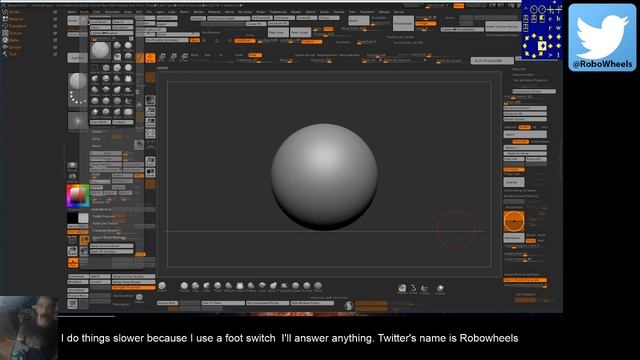The height and width of the screenshot is (360, 640).
Task: Click the letter w in the blue overlay
Action: (x=558, y=28)
